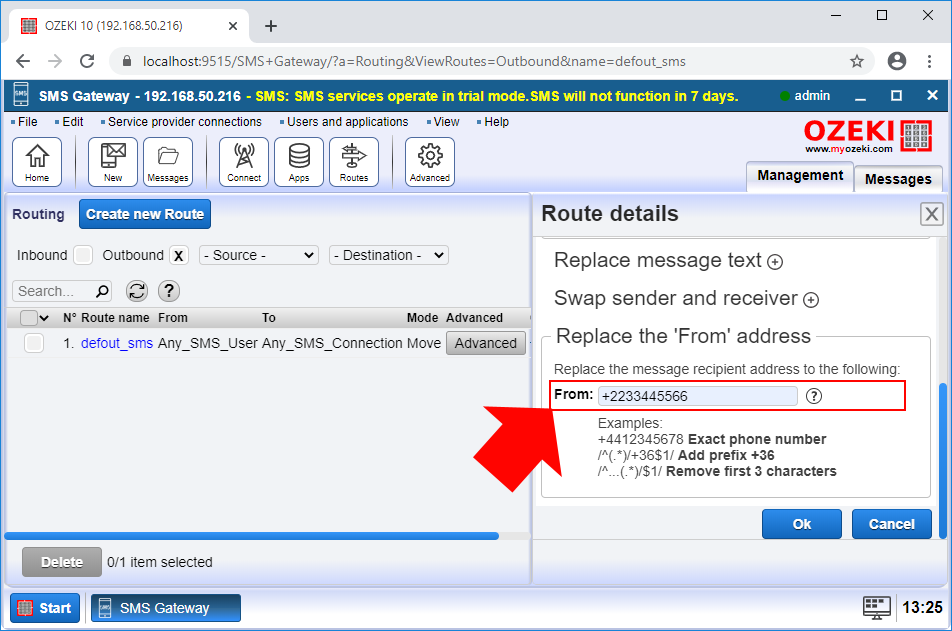Screen dimensions: 952x631
Task: Click the From address input field
Action: pyautogui.click(x=698, y=396)
